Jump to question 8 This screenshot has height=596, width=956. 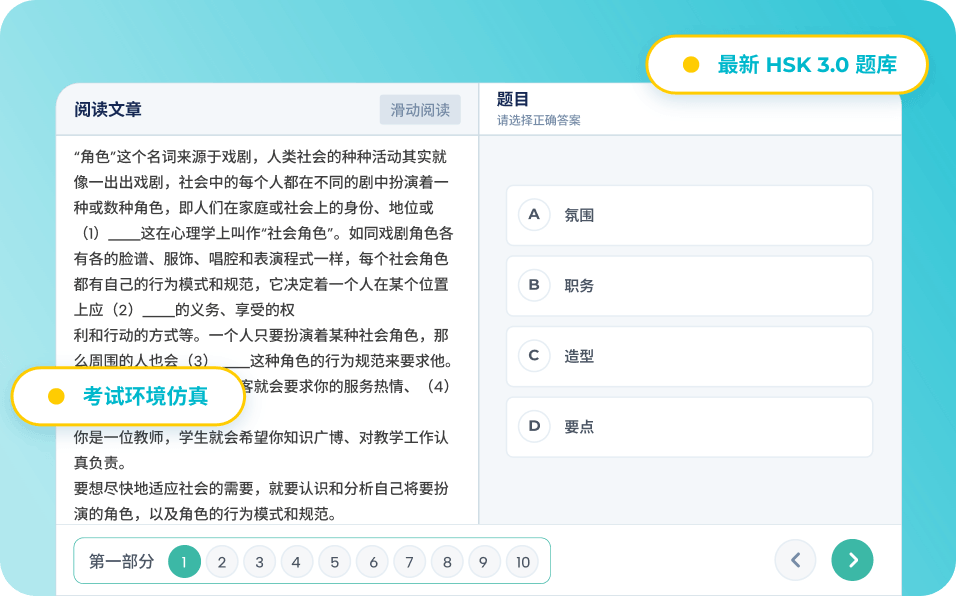click(447, 562)
